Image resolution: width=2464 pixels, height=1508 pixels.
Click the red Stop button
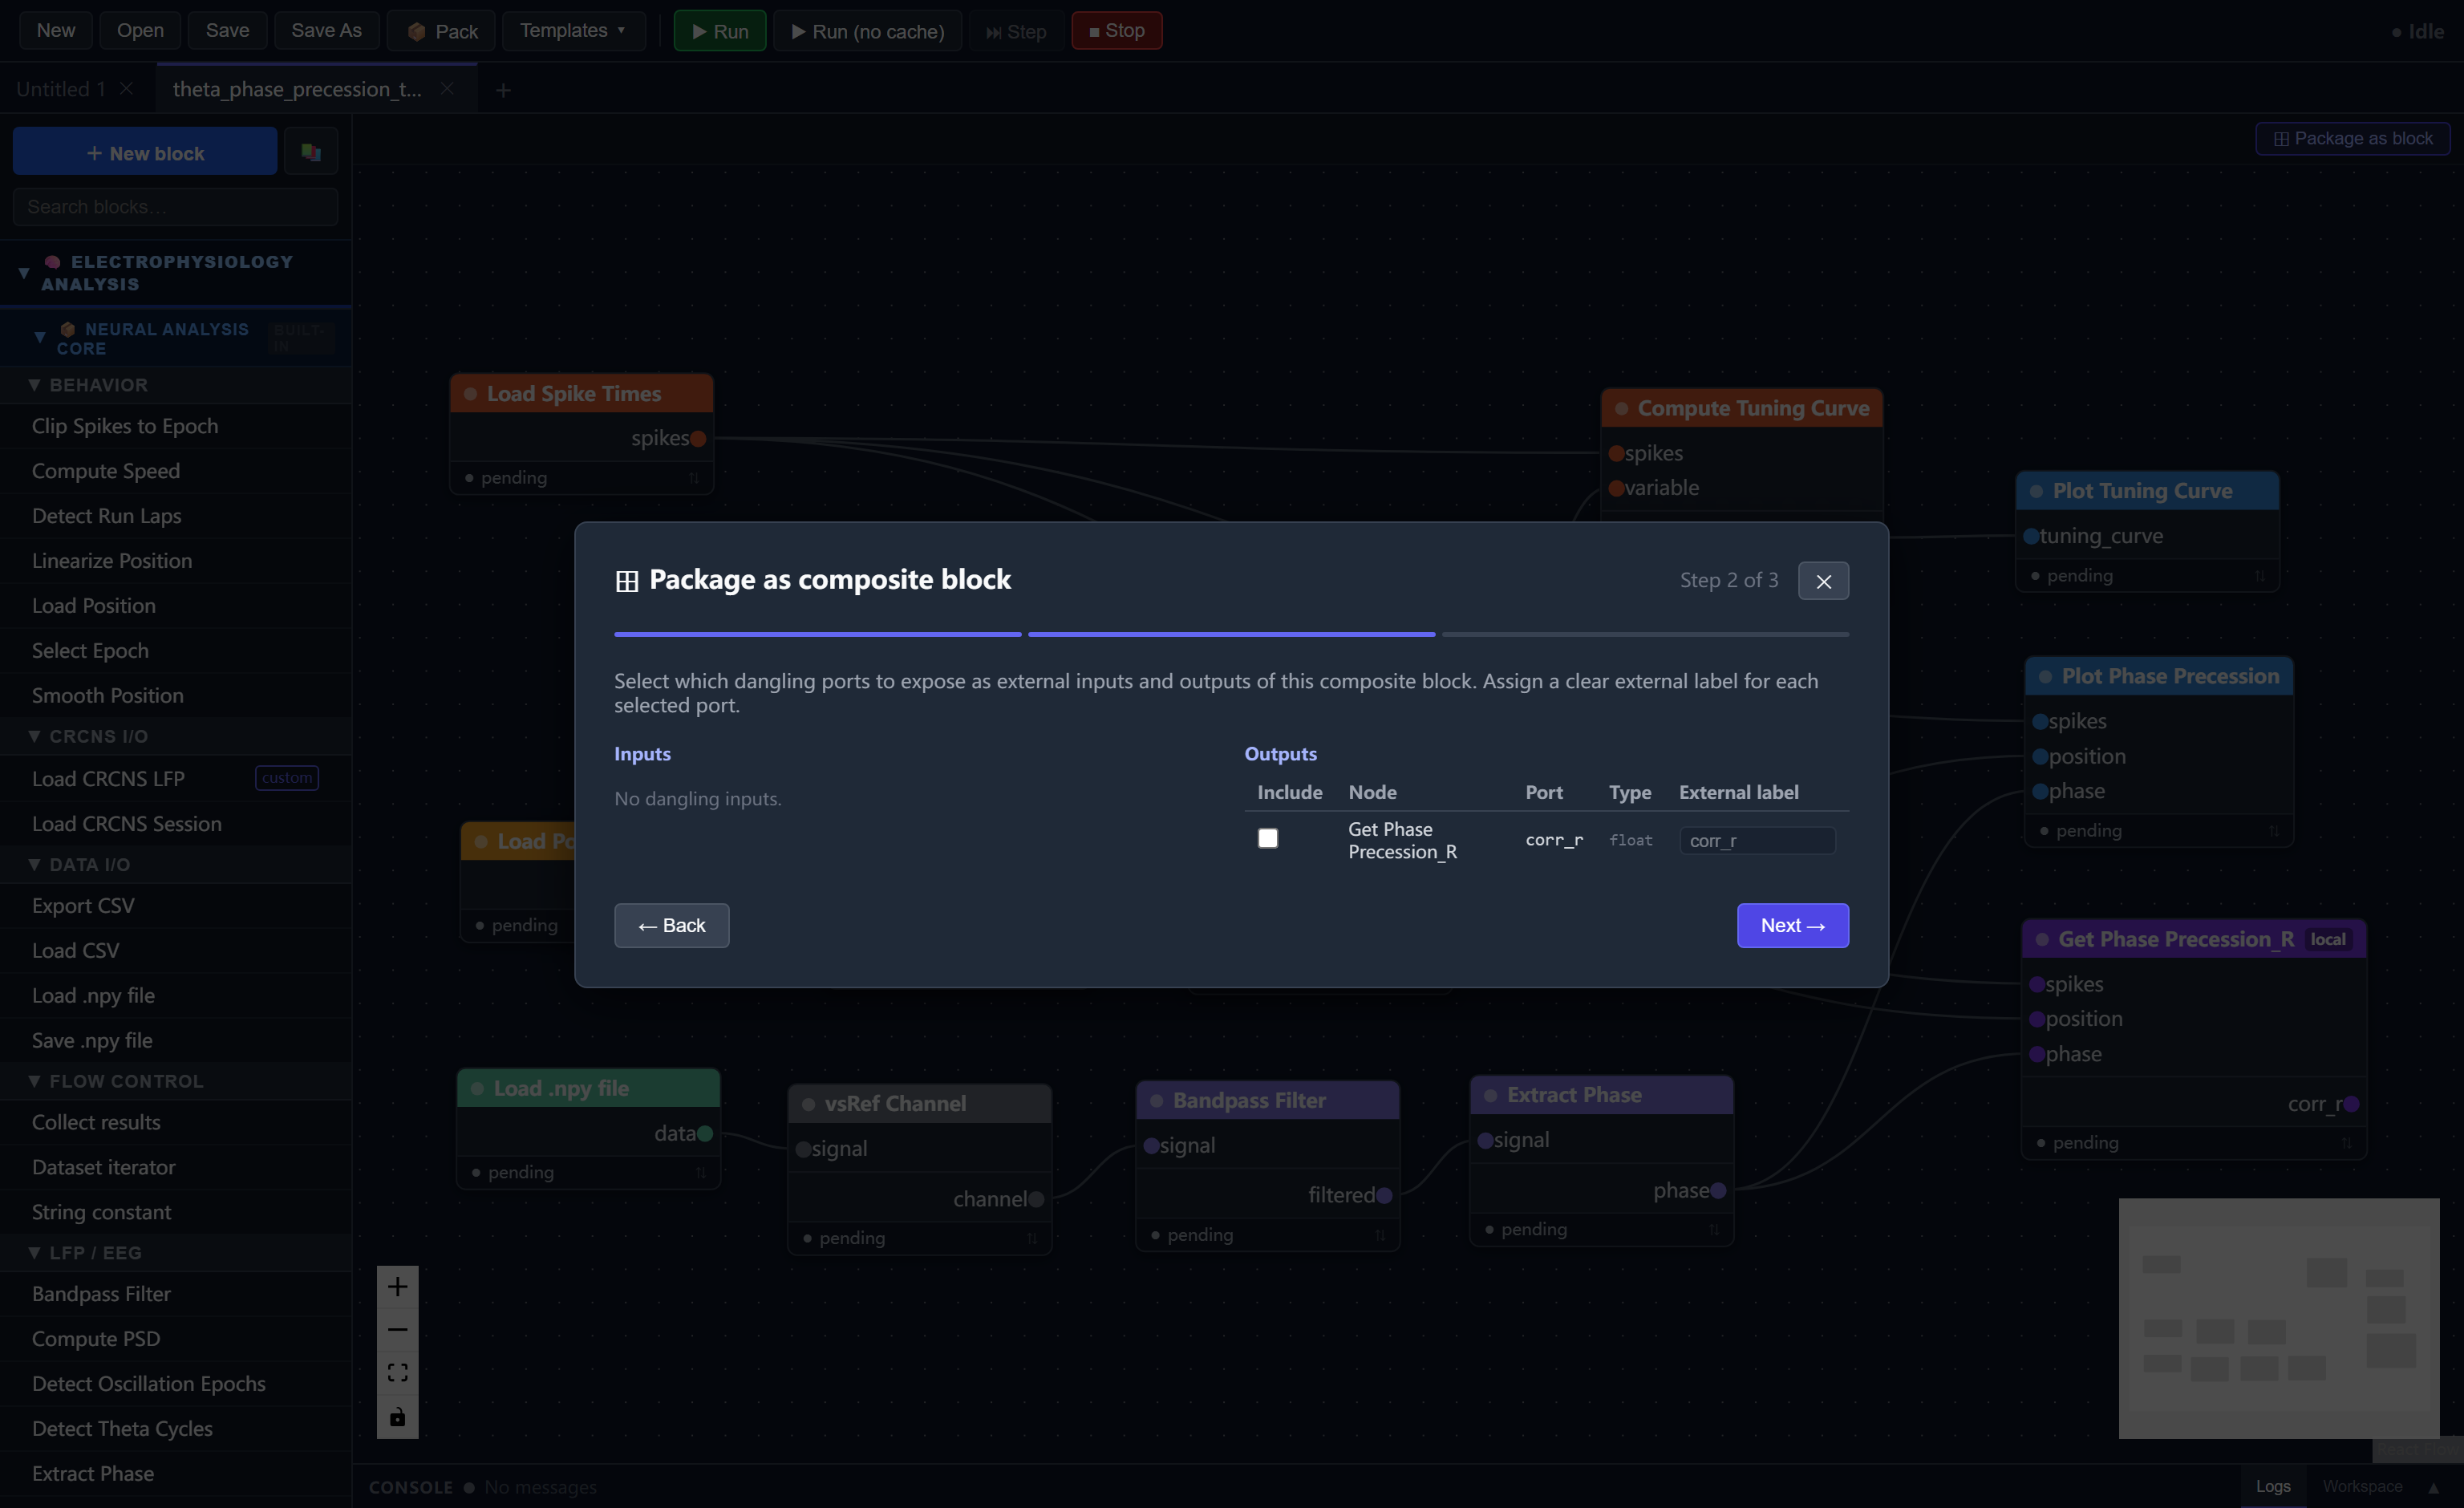[1116, 31]
